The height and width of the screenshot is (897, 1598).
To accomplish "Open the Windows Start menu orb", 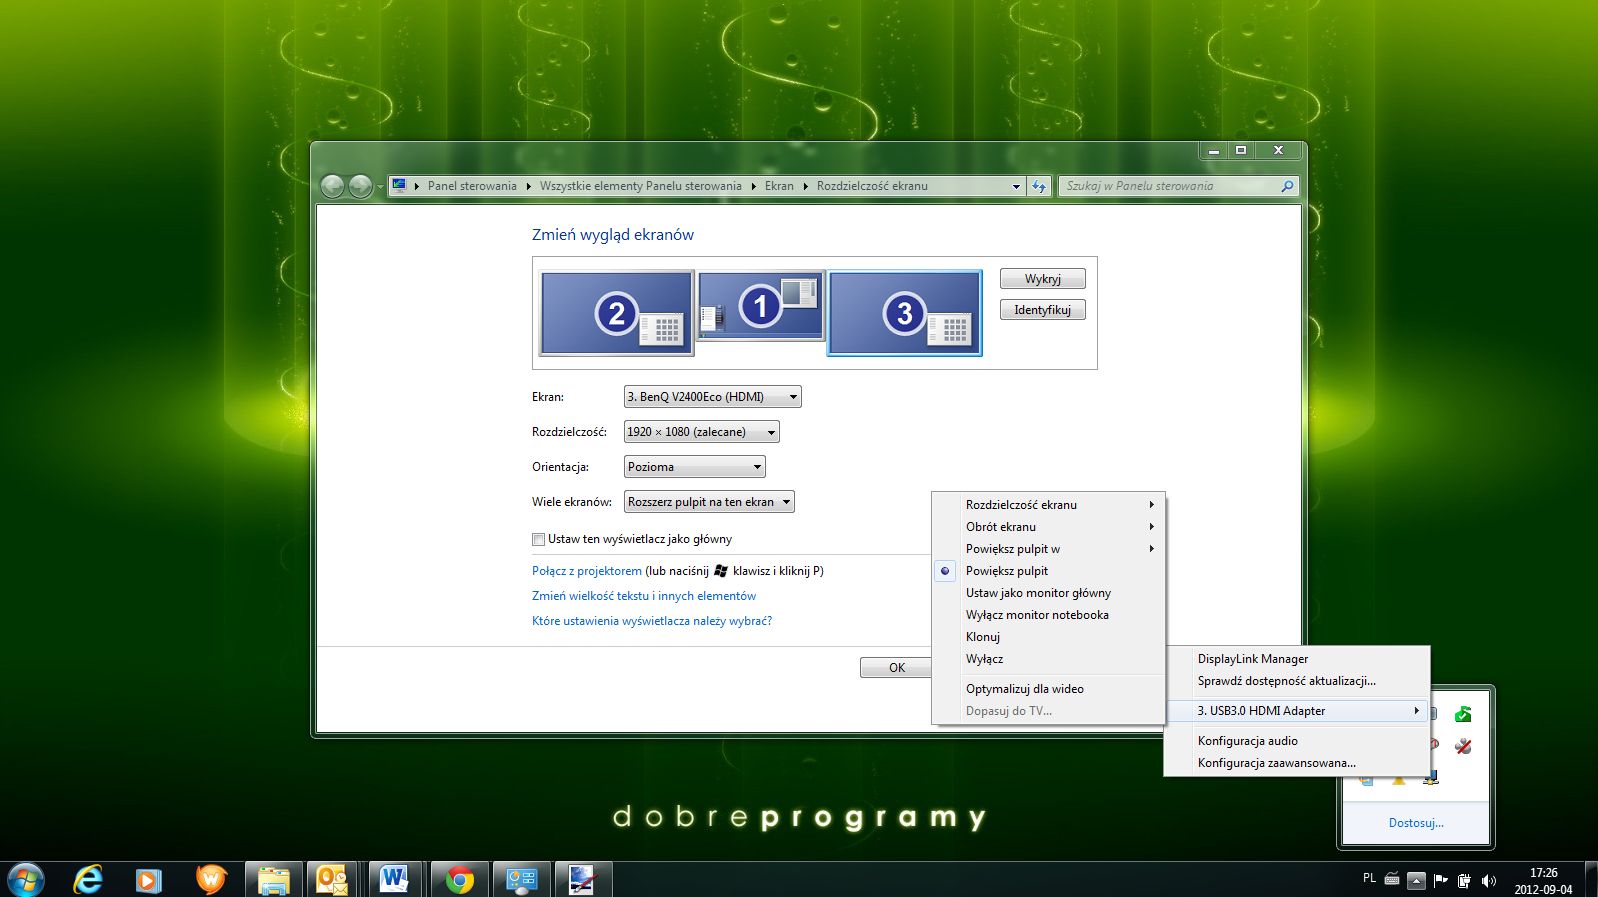I will pyautogui.click(x=25, y=879).
